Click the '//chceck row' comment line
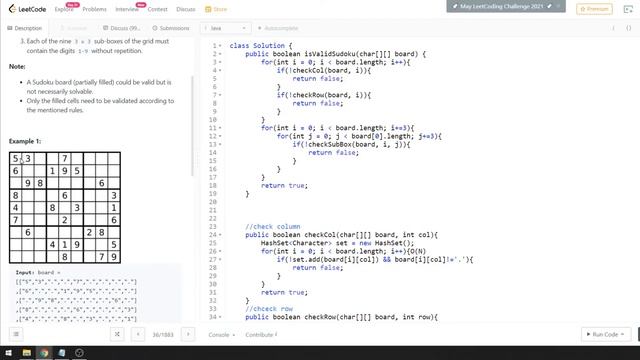This screenshot has width=640, height=360. [x=269, y=309]
